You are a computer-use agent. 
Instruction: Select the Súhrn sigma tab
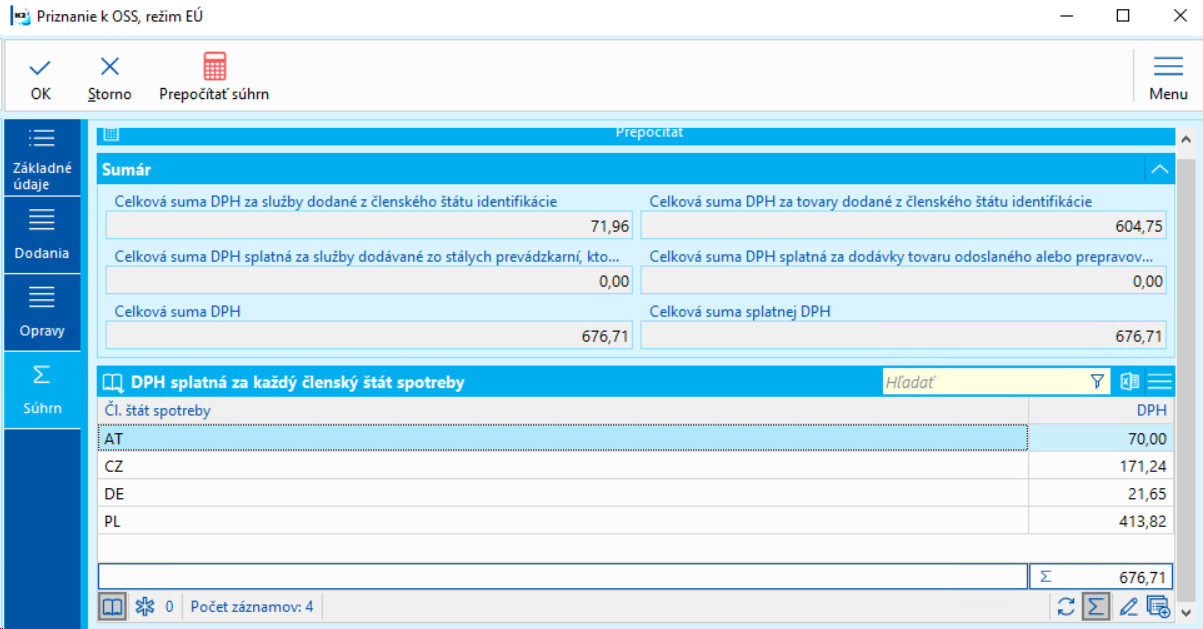43,390
